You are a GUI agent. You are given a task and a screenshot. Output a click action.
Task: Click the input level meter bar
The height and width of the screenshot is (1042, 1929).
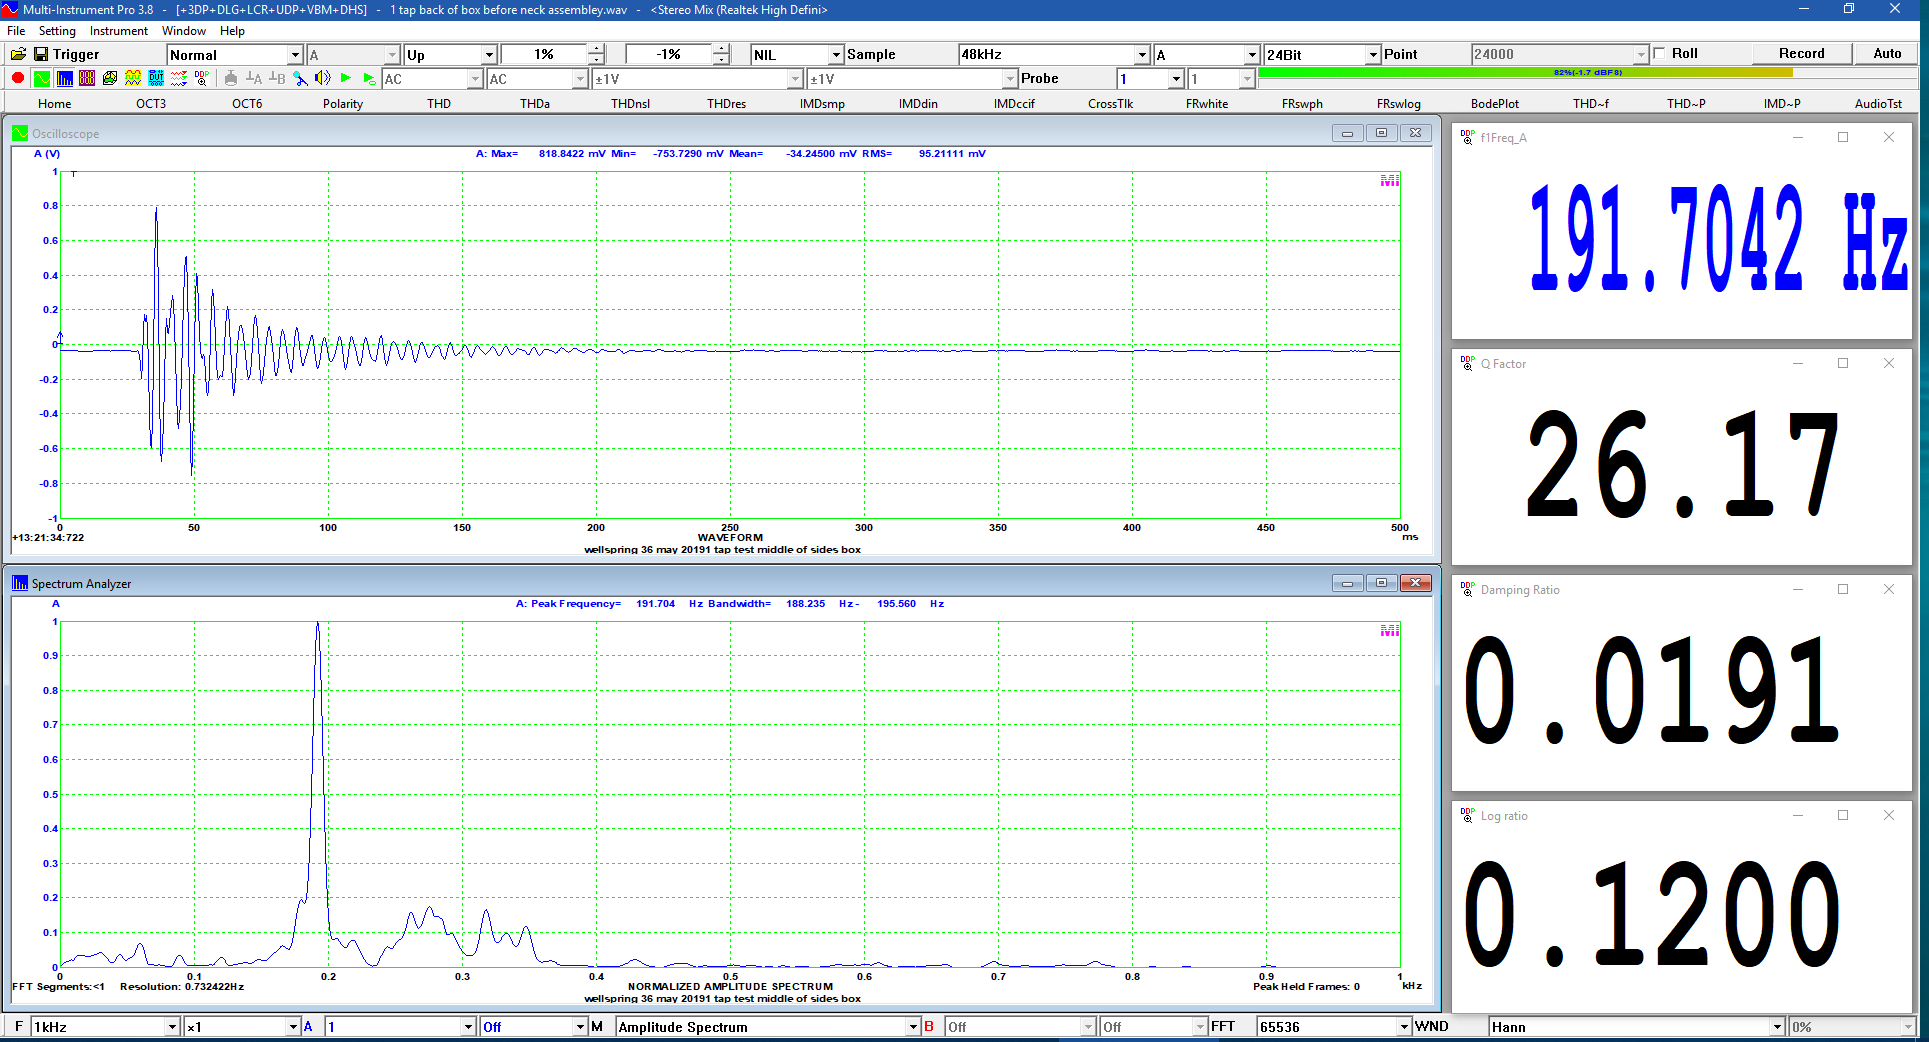1586,73
